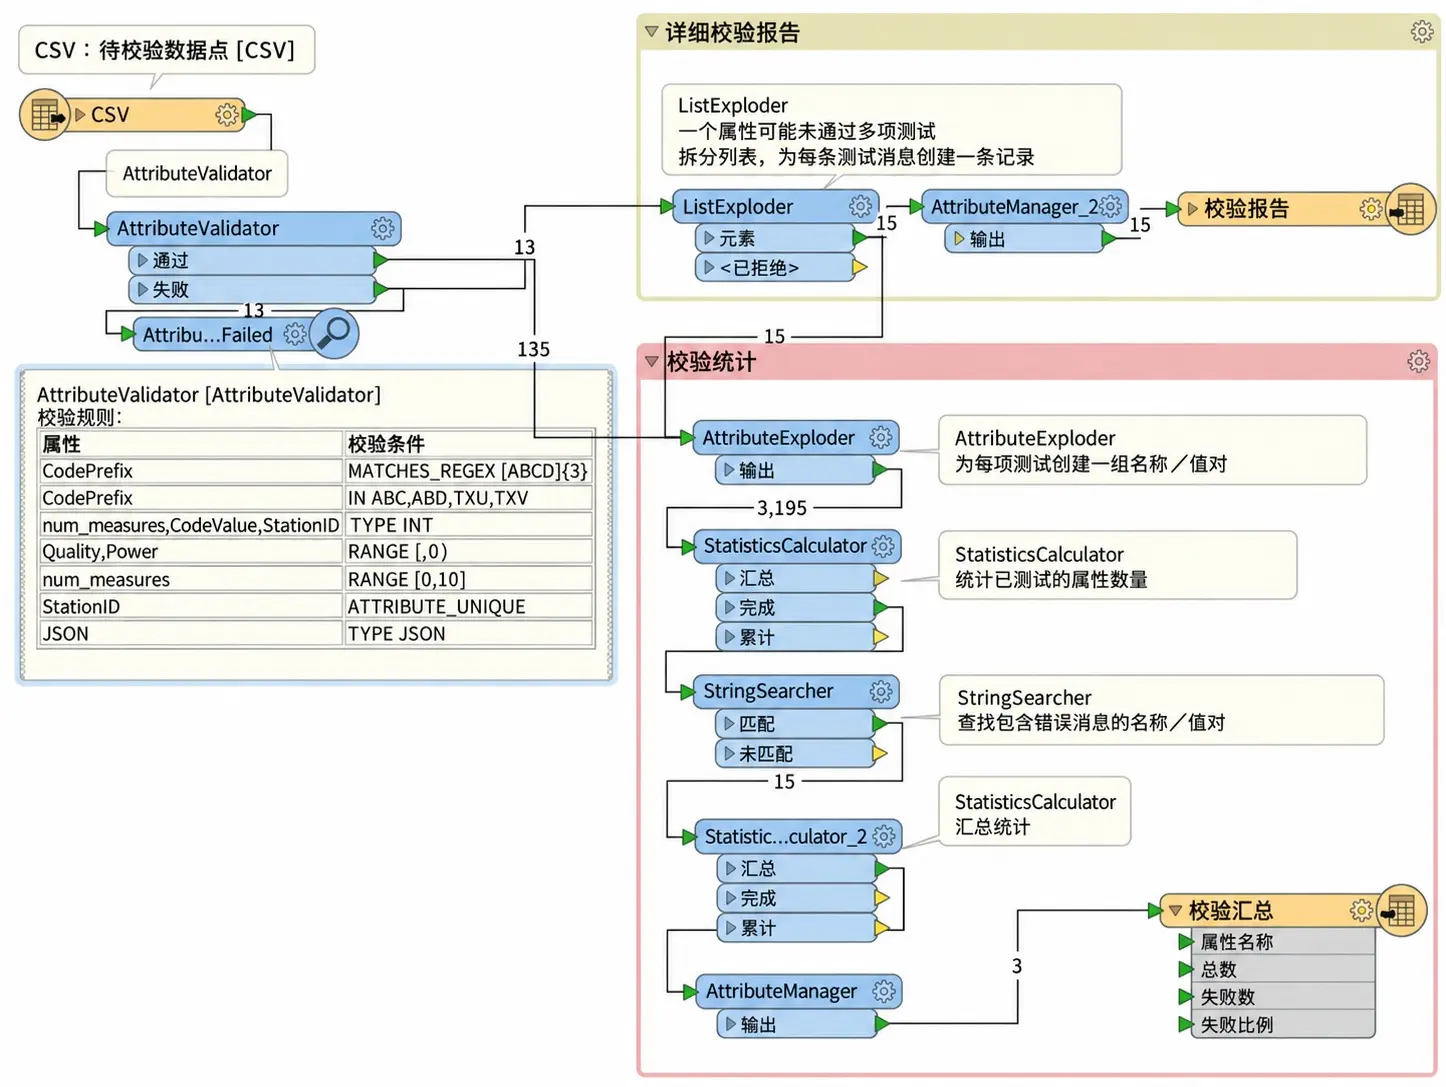Click the 校验汇总 writer table icon
Image resolution: width=1446 pixels, height=1087 pixels.
(1401, 910)
